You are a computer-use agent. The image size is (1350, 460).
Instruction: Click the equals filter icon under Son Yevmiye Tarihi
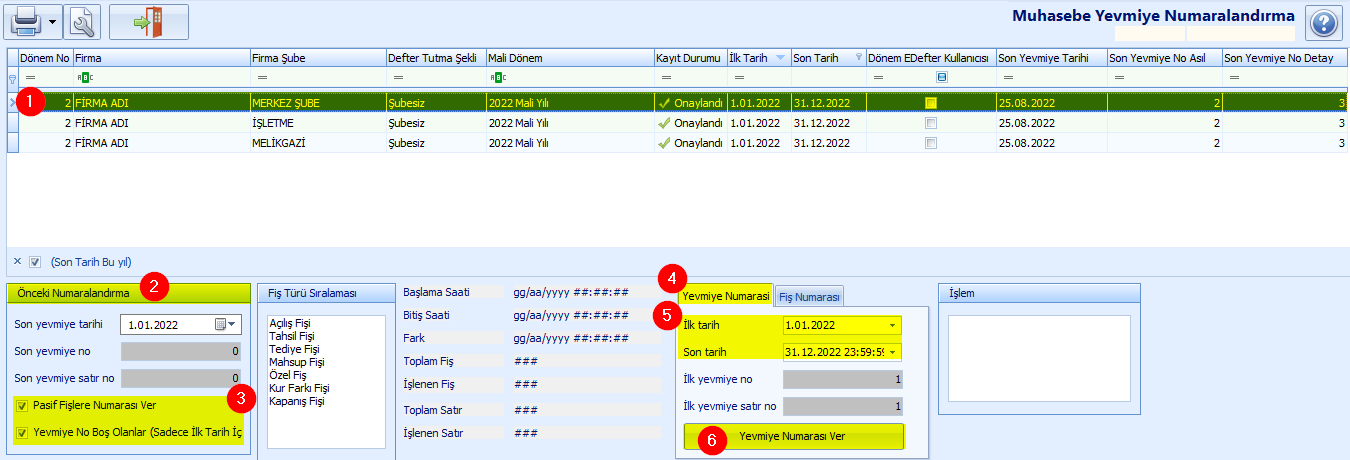[1009, 78]
